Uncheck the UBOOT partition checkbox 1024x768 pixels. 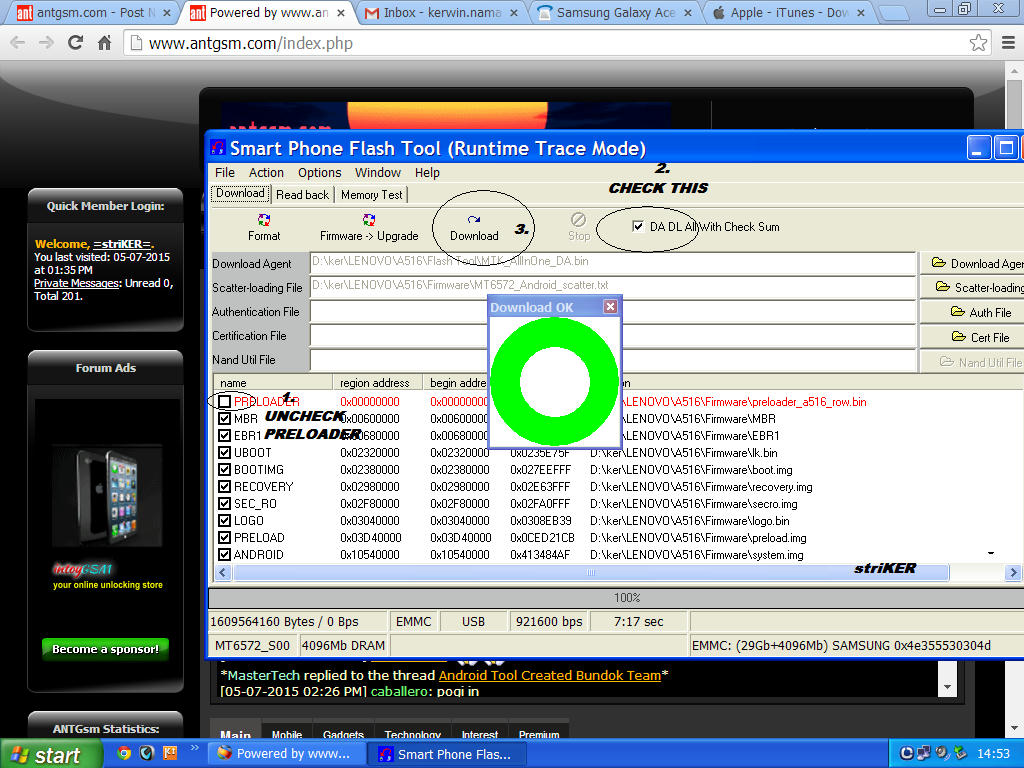point(225,452)
